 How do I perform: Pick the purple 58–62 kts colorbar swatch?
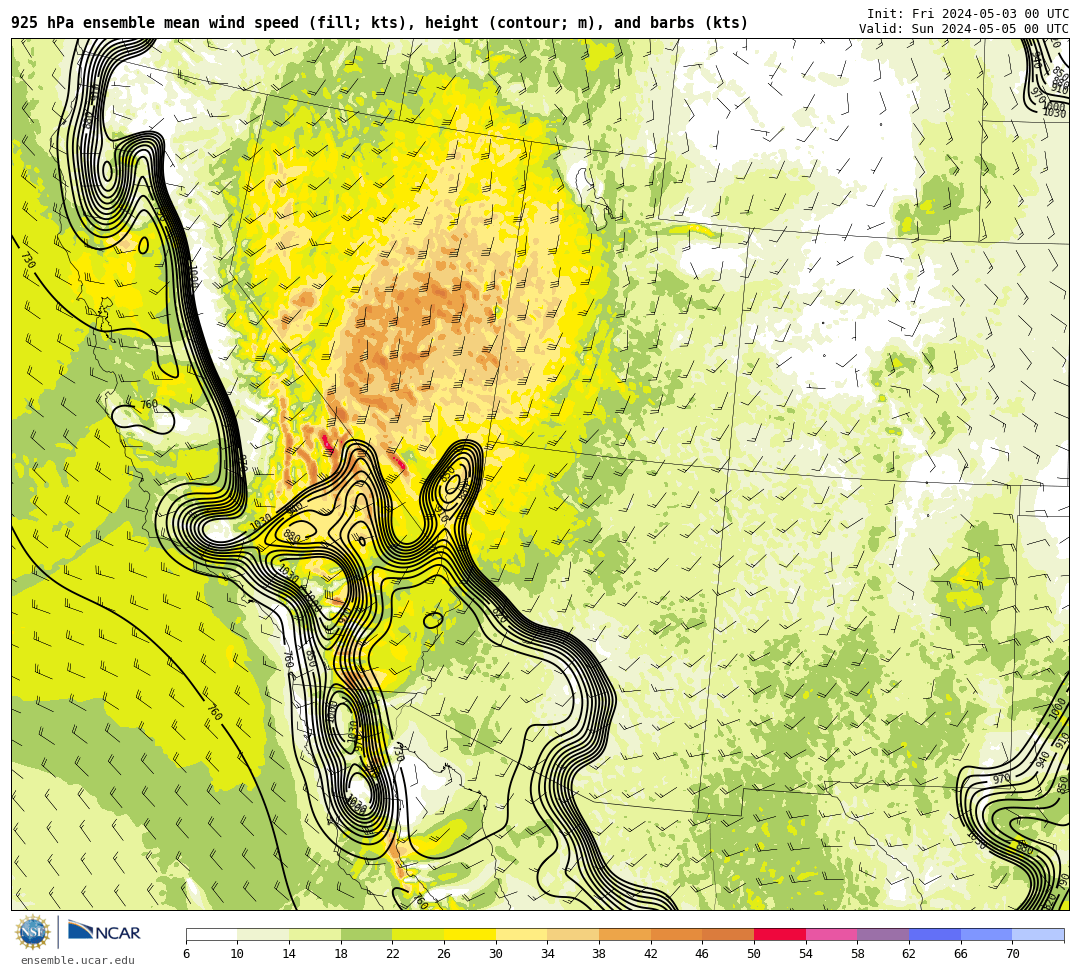(883, 934)
